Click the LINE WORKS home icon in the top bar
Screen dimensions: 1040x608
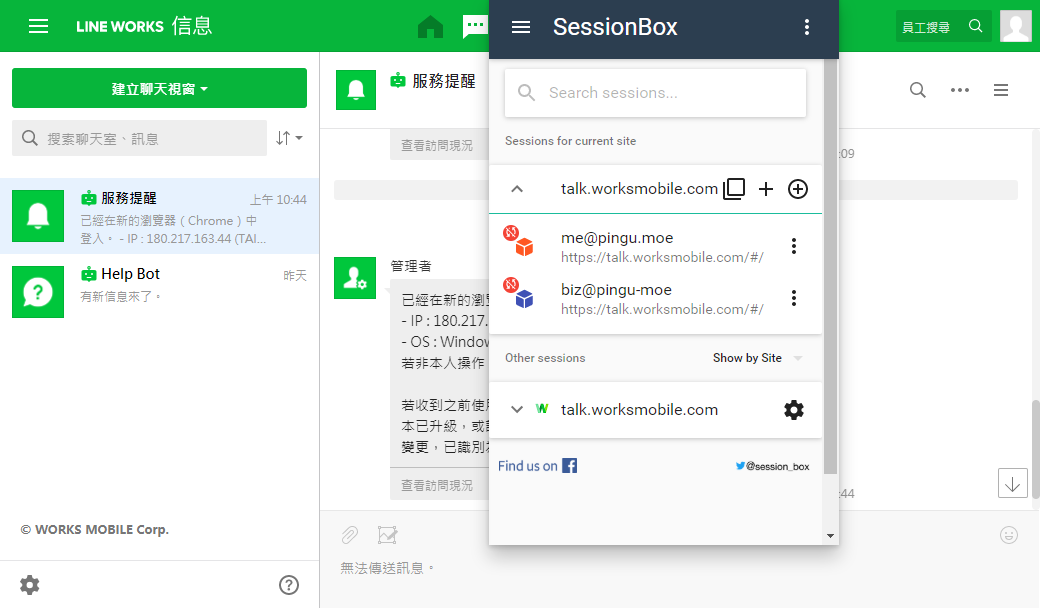pyautogui.click(x=430, y=26)
